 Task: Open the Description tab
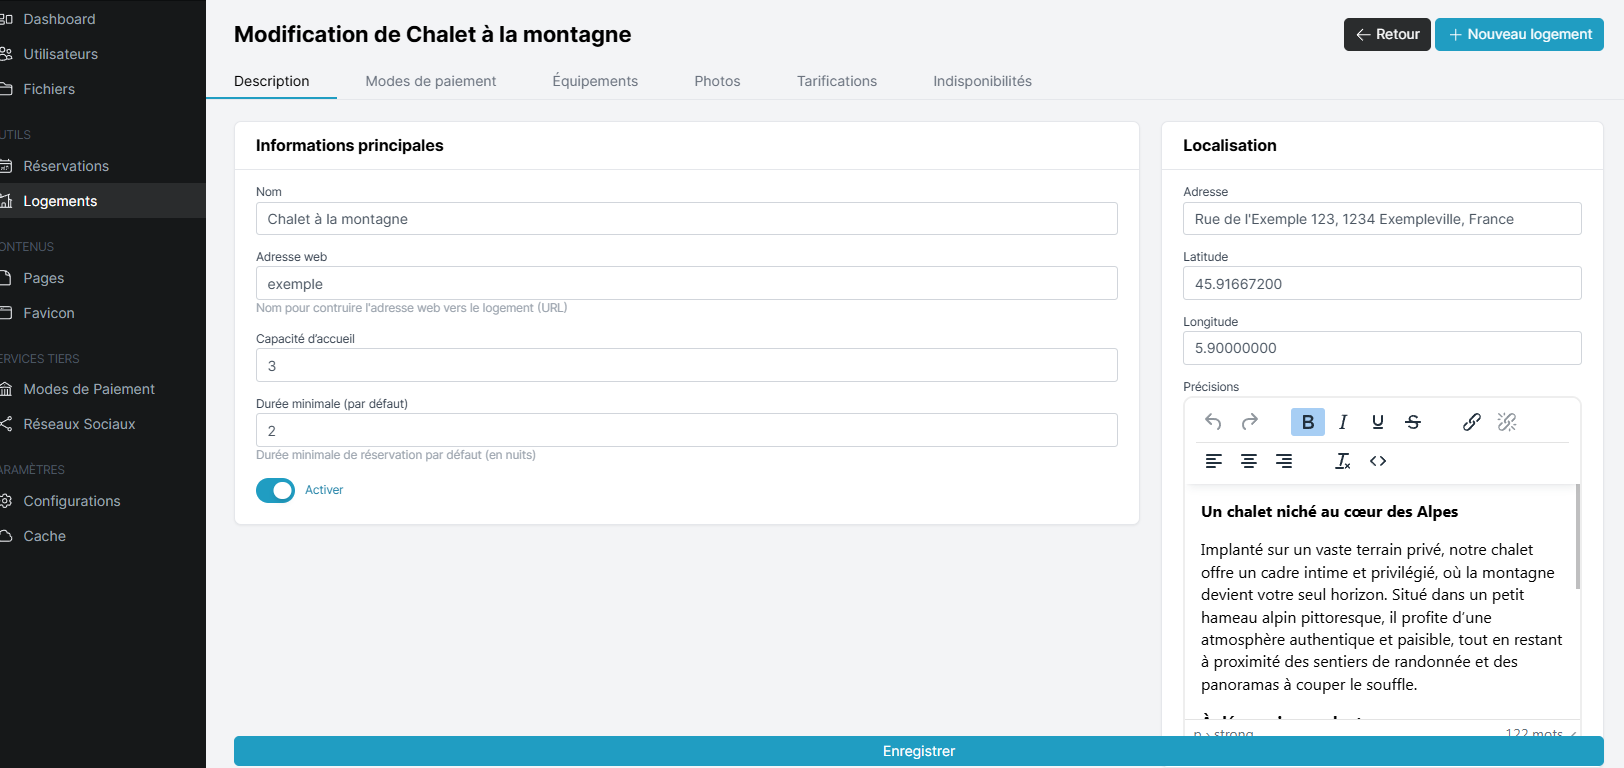click(x=272, y=81)
